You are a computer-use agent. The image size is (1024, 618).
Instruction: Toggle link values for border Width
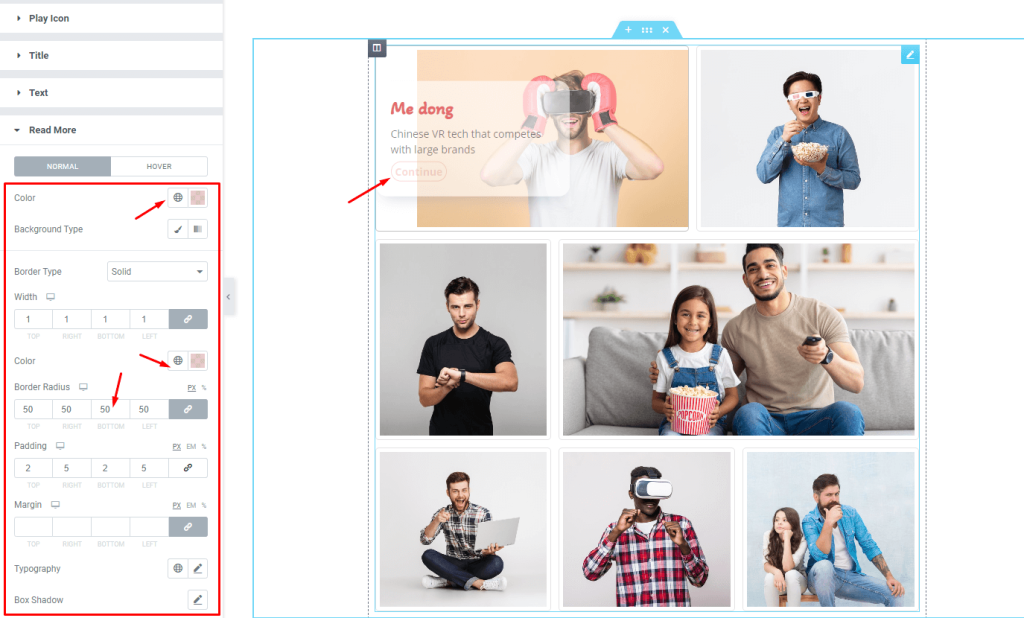coord(188,319)
